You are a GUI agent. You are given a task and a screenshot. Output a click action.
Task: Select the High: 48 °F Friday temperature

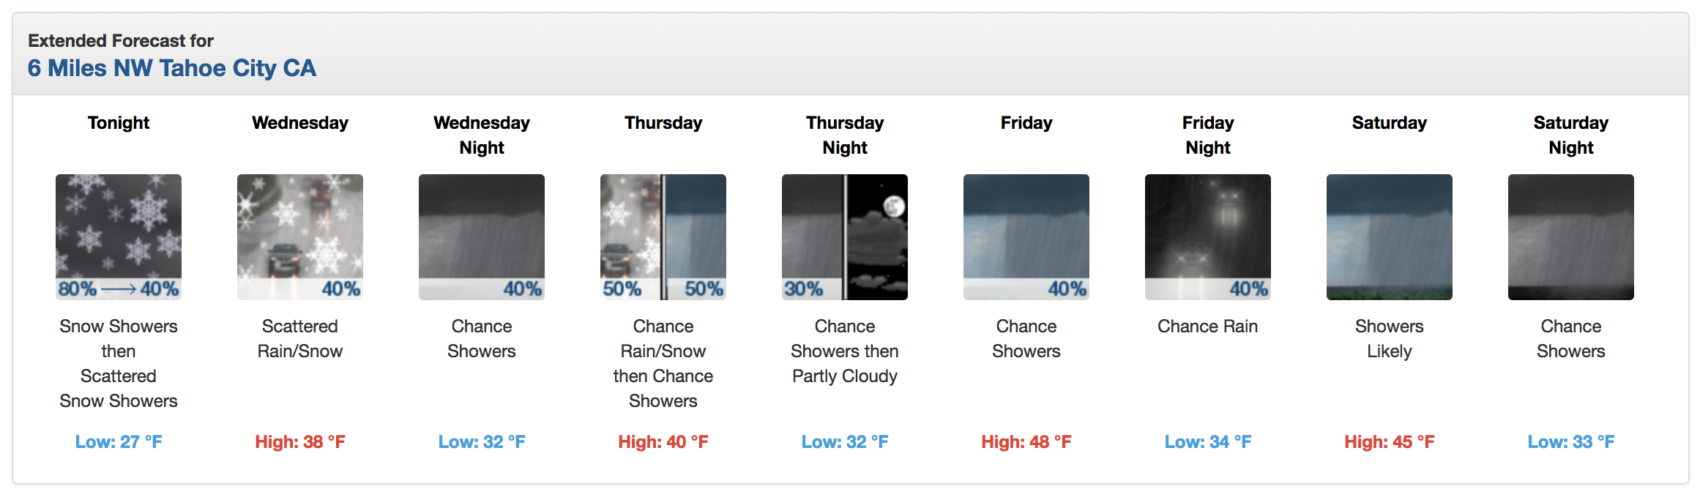tap(1026, 442)
